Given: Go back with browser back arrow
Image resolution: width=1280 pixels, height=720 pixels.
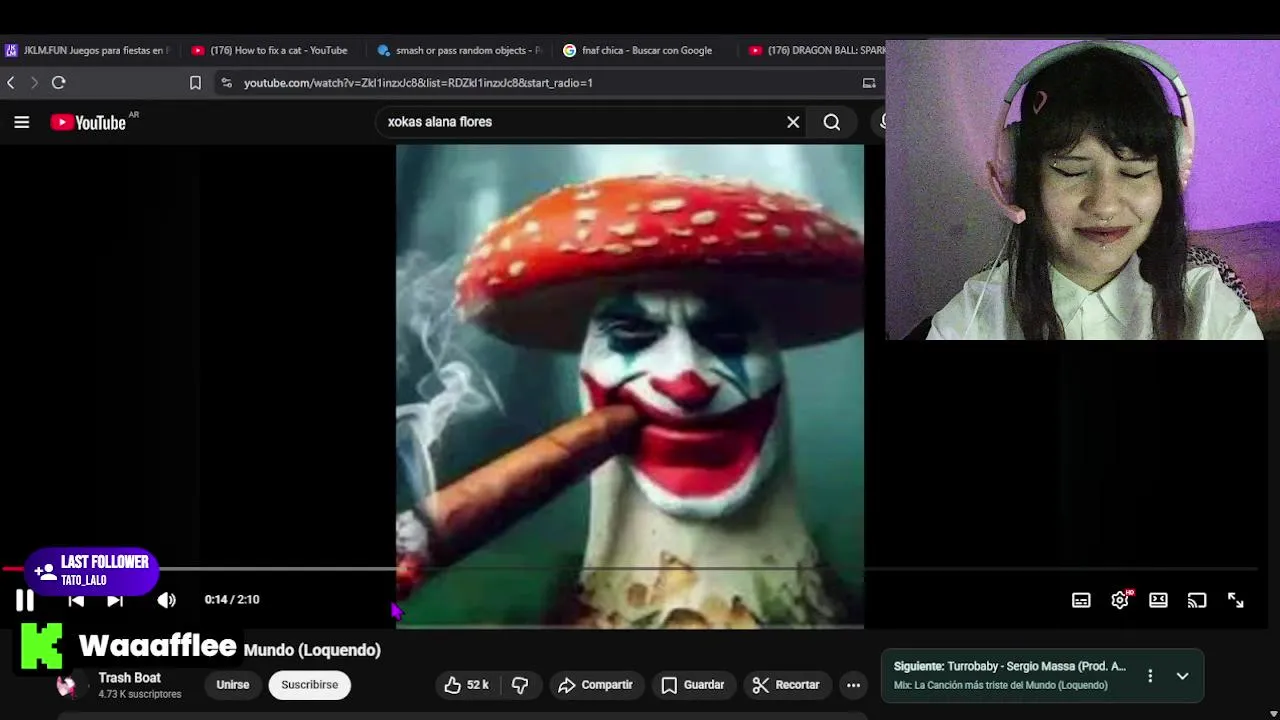Looking at the screenshot, I should pyautogui.click(x=11, y=83).
